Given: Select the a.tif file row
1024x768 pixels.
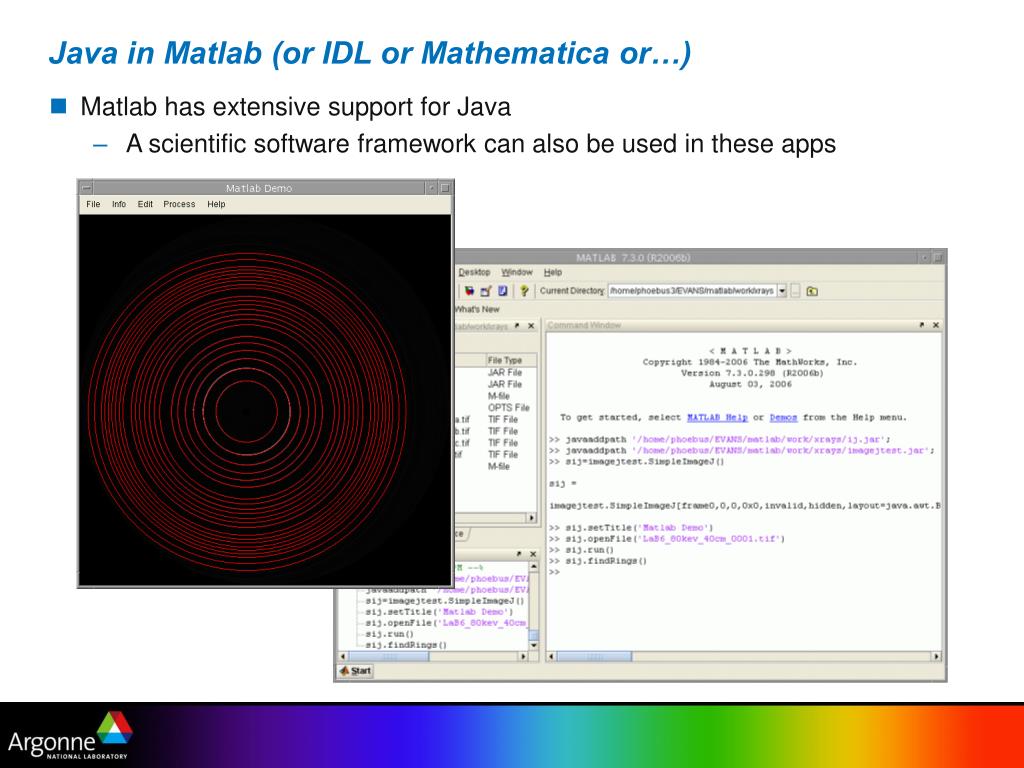Looking at the screenshot, I should [496, 419].
